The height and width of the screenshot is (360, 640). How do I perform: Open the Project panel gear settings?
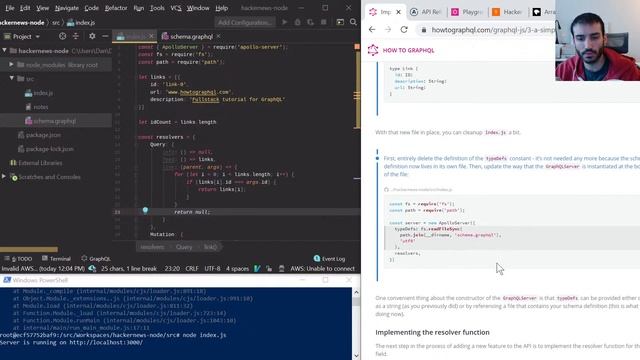[92, 36]
